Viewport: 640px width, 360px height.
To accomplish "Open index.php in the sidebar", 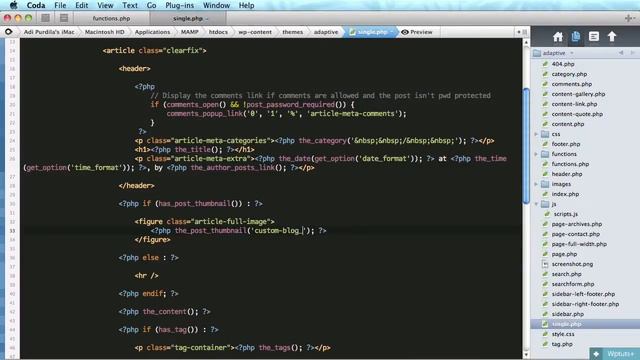I will [x=565, y=194].
